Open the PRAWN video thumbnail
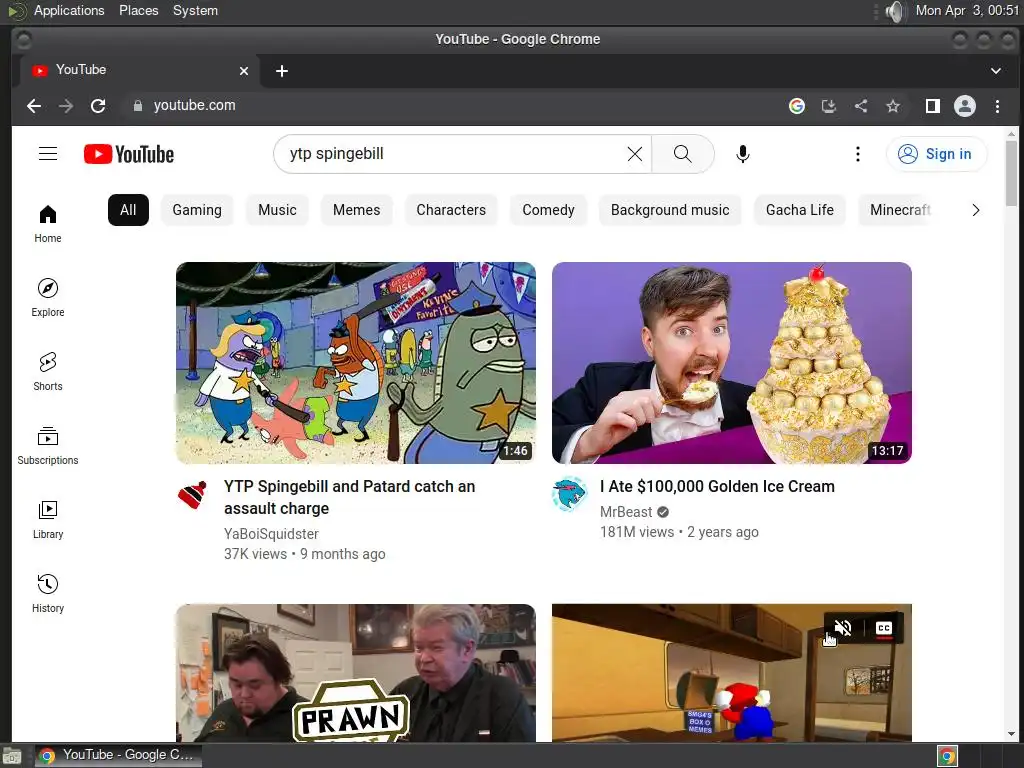1024x768 pixels. pos(356,673)
